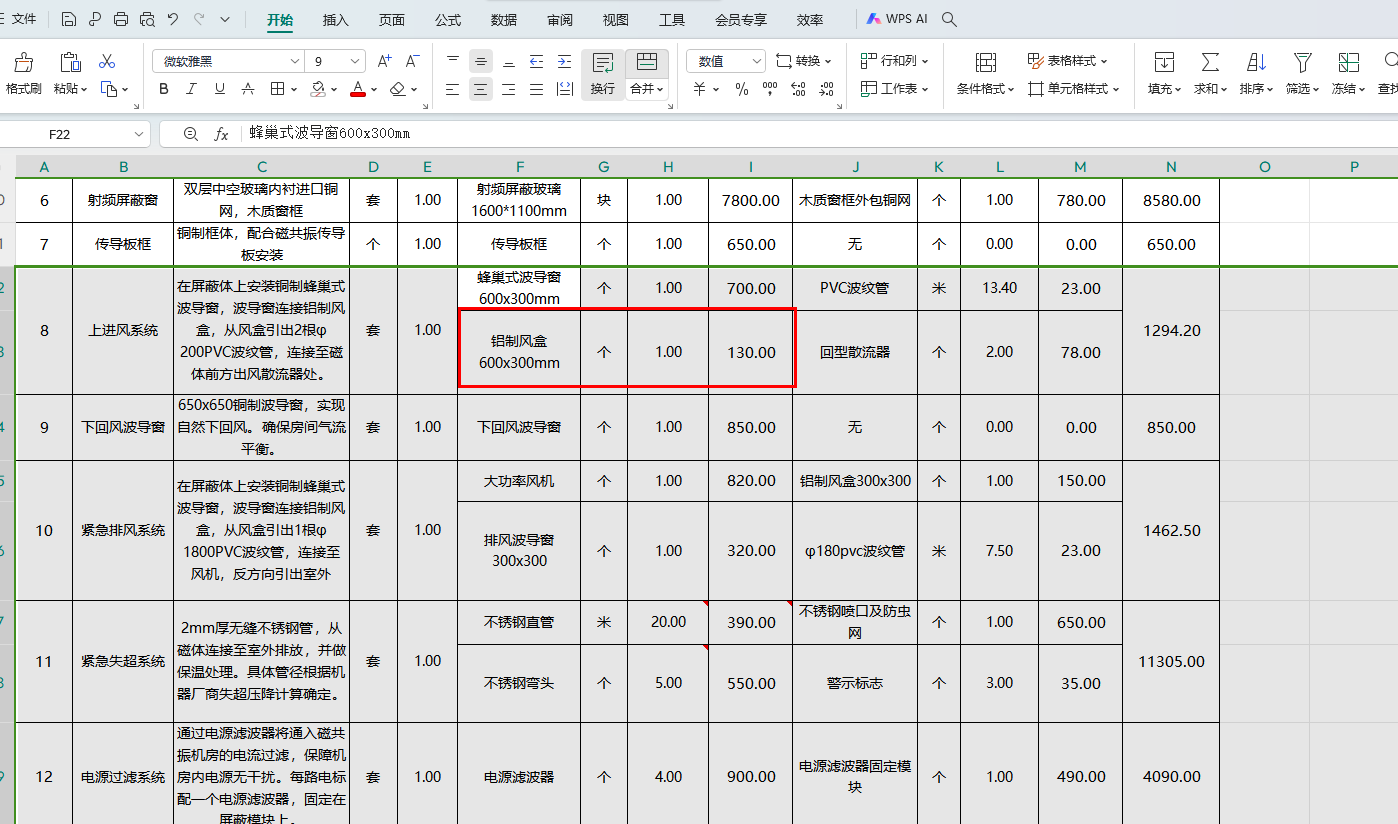
Task: Click the Cut scissors icon
Action: tap(108, 61)
